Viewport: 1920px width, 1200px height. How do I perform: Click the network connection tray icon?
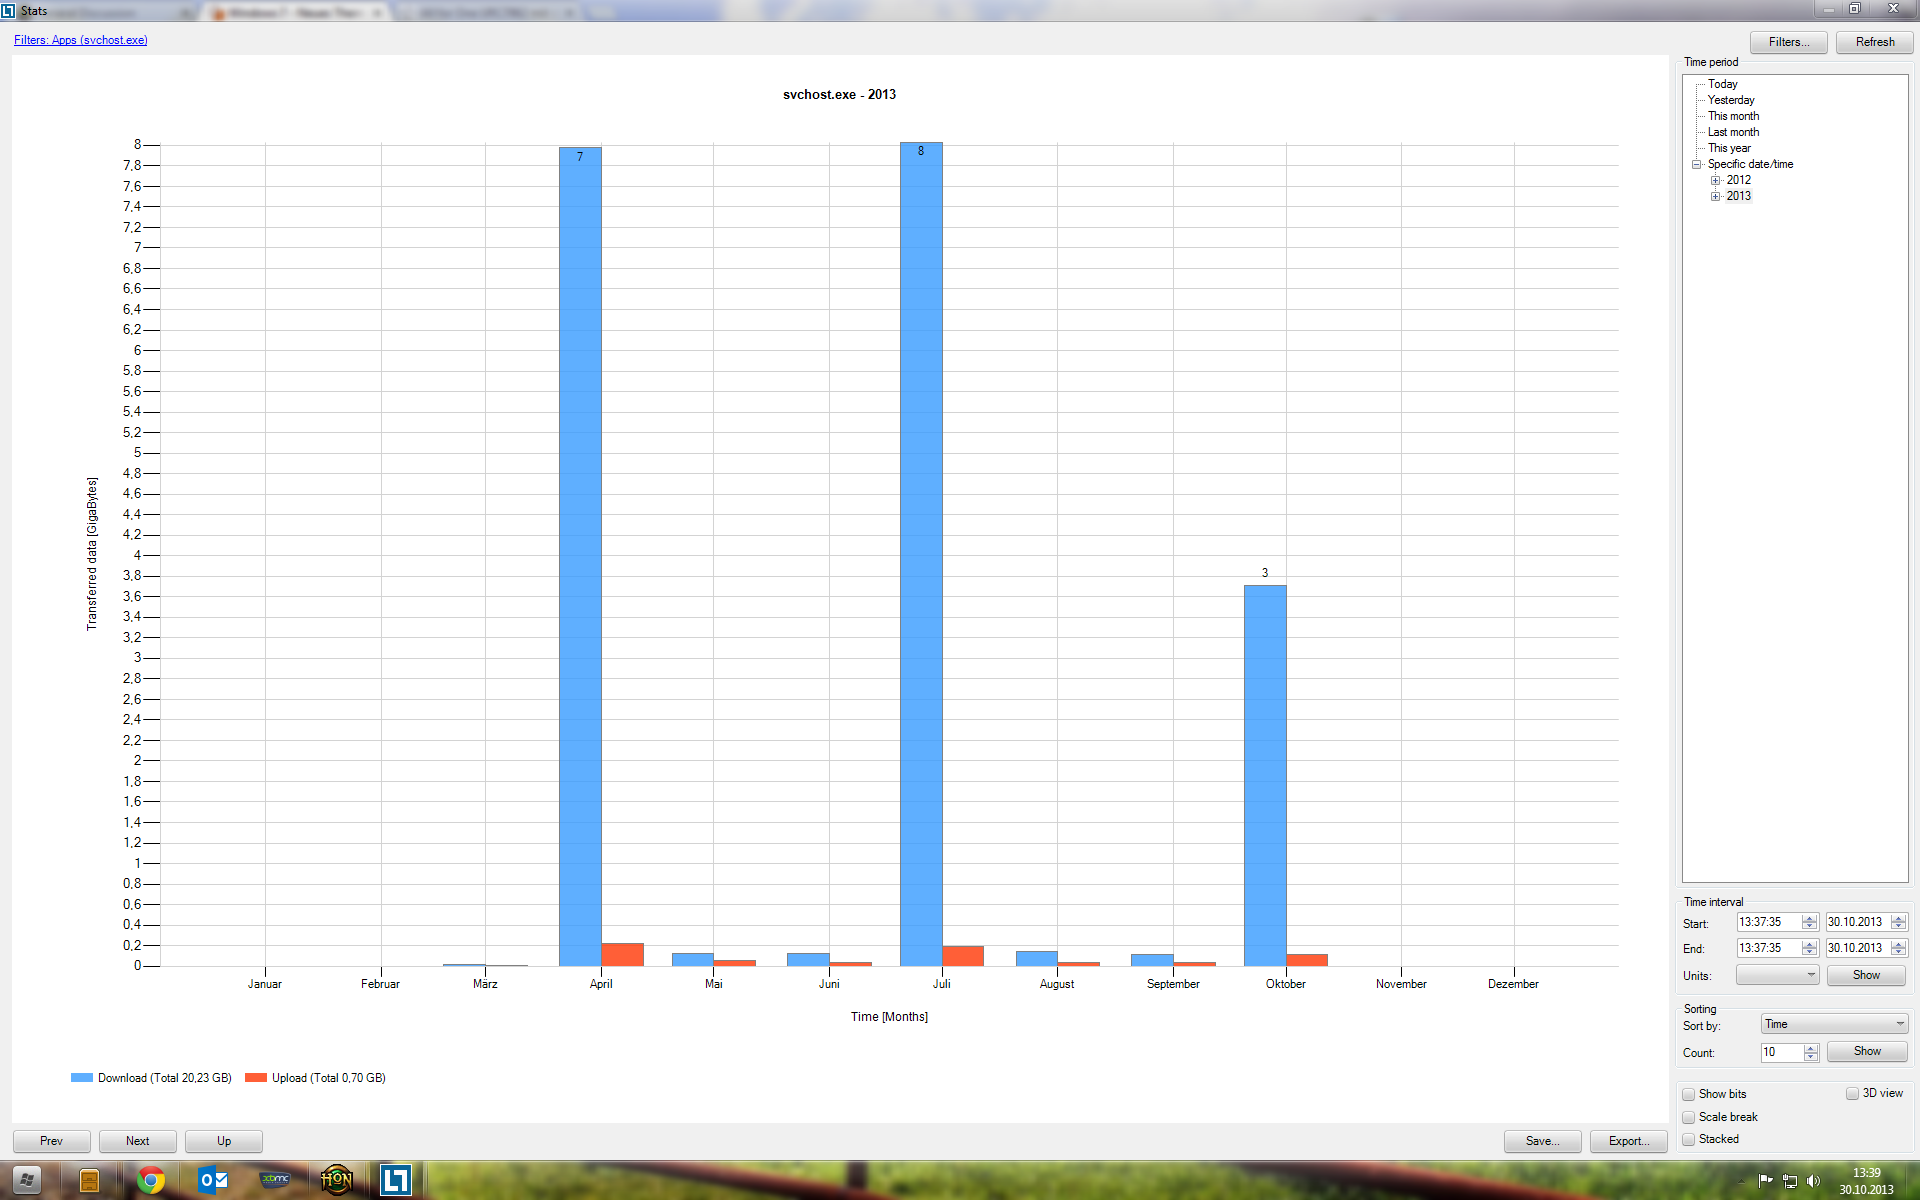pyautogui.click(x=1790, y=1181)
